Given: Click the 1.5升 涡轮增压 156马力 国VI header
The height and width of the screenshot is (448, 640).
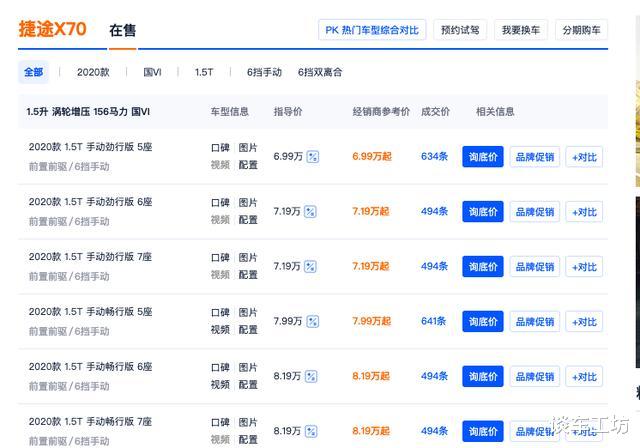Looking at the screenshot, I should 88,112.
